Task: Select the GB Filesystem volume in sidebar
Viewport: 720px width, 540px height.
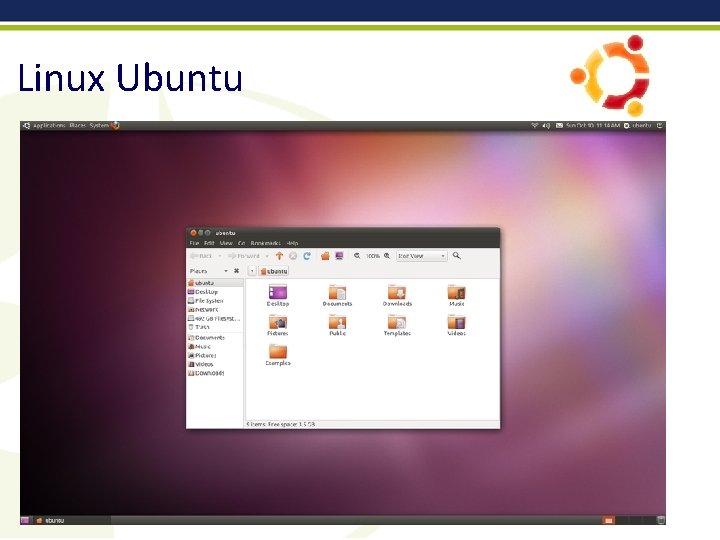Action: 215,318
